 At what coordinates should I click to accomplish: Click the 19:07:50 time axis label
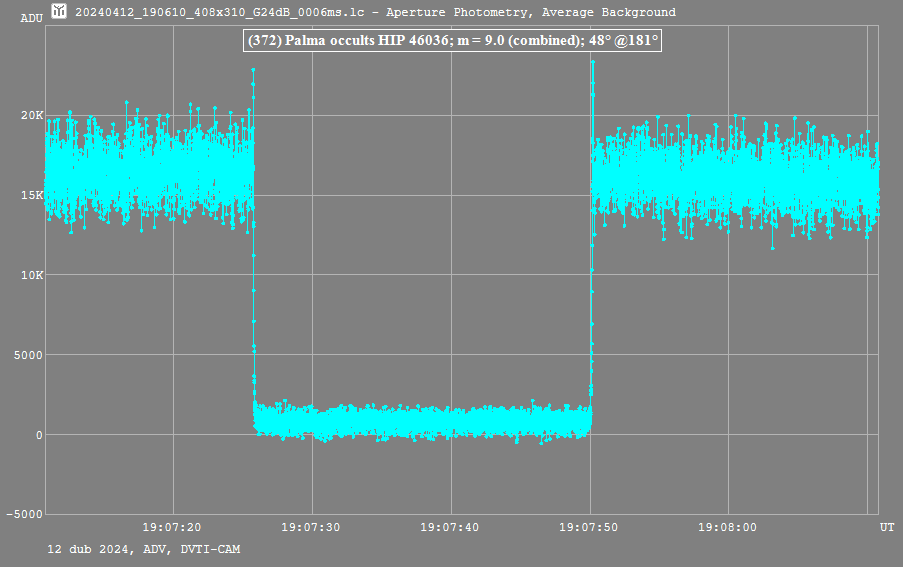point(588,527)
